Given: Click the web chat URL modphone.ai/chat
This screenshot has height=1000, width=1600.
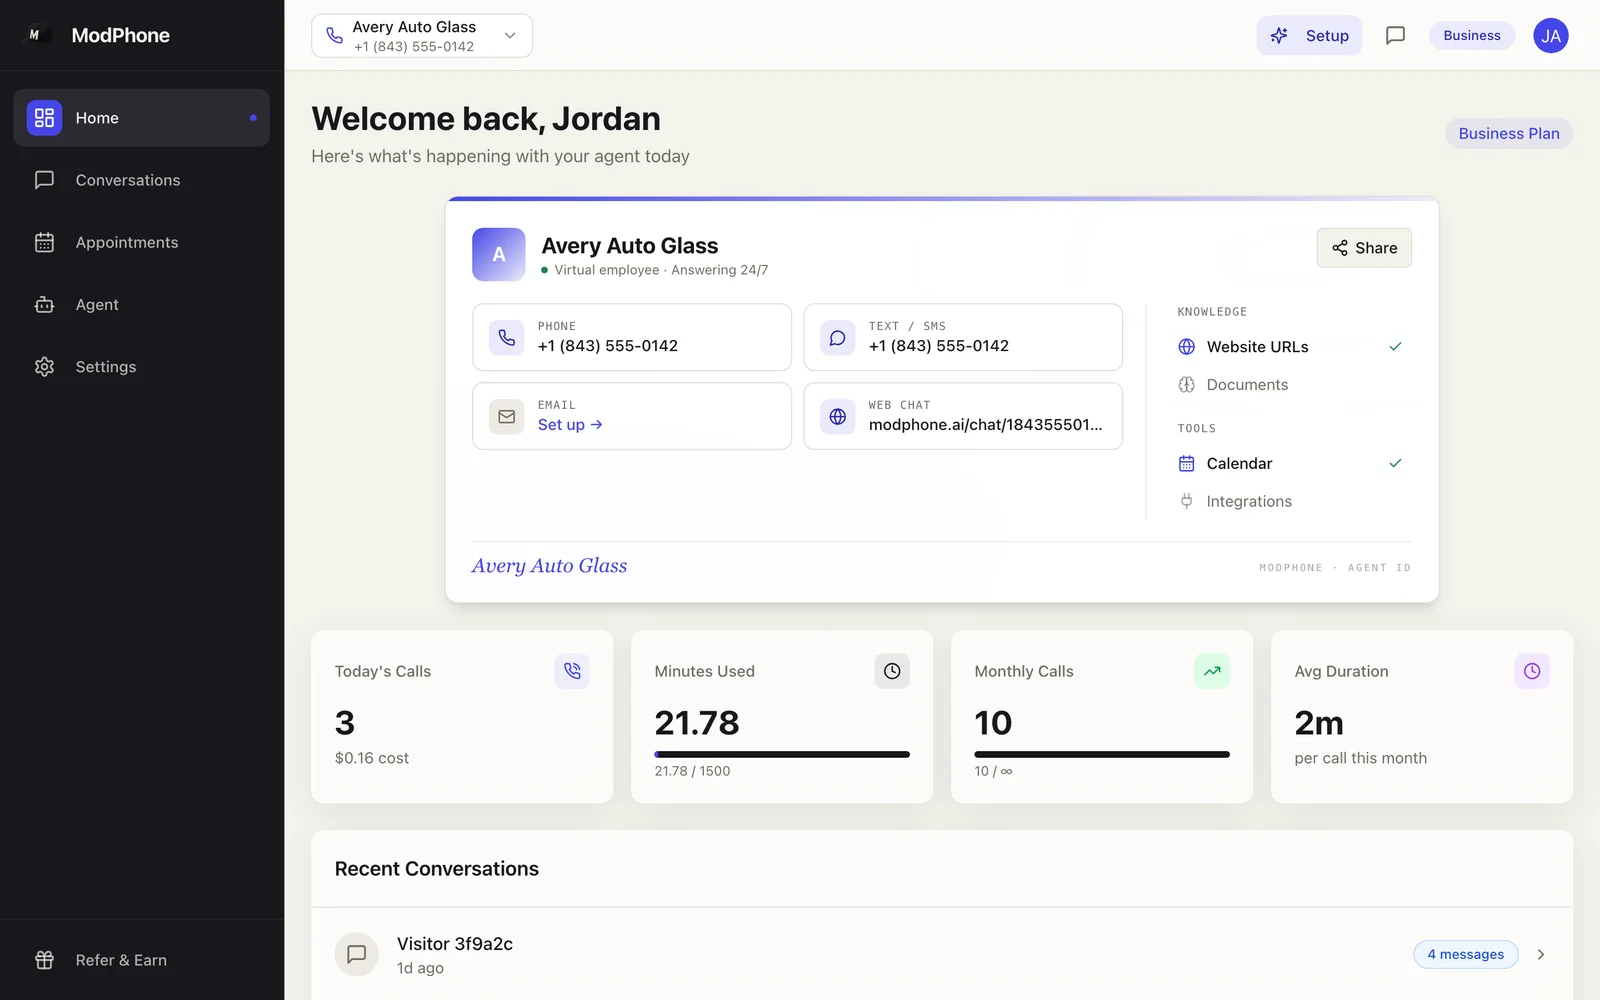Looking at the screenshot, I should click(x=985, y=425).
